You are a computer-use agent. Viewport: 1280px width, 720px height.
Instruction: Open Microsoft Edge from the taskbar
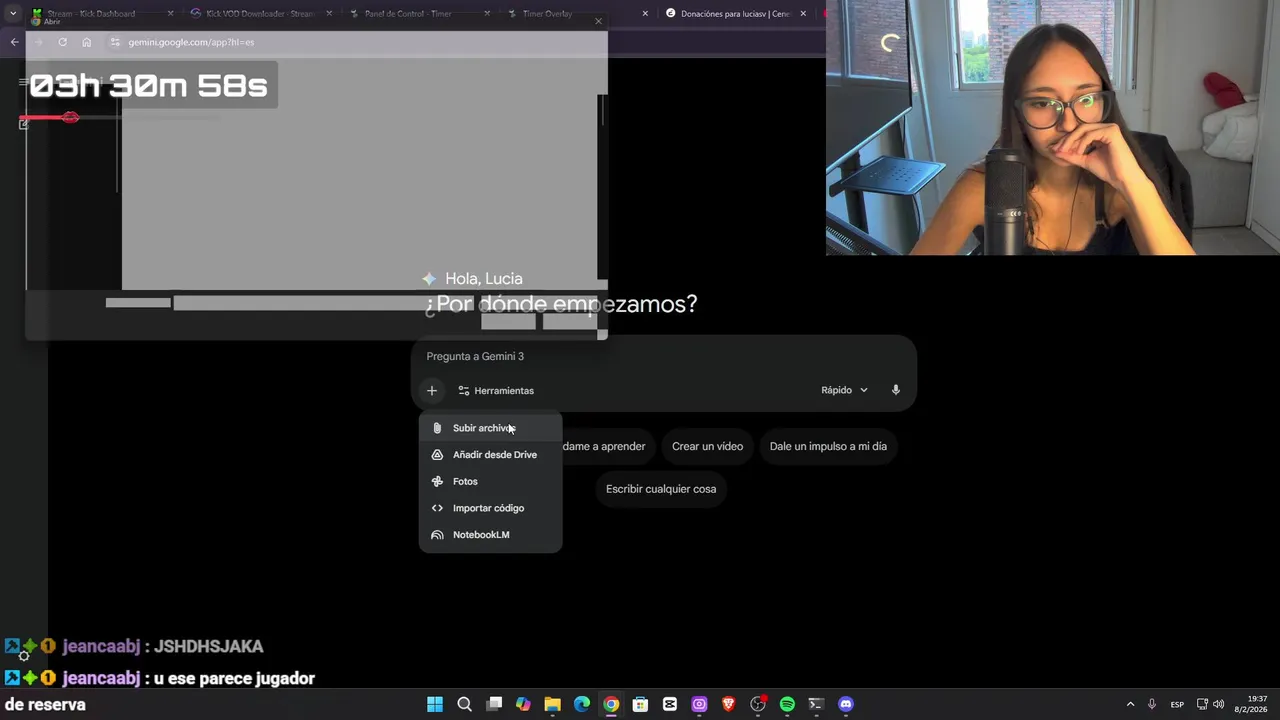point(582,704)
